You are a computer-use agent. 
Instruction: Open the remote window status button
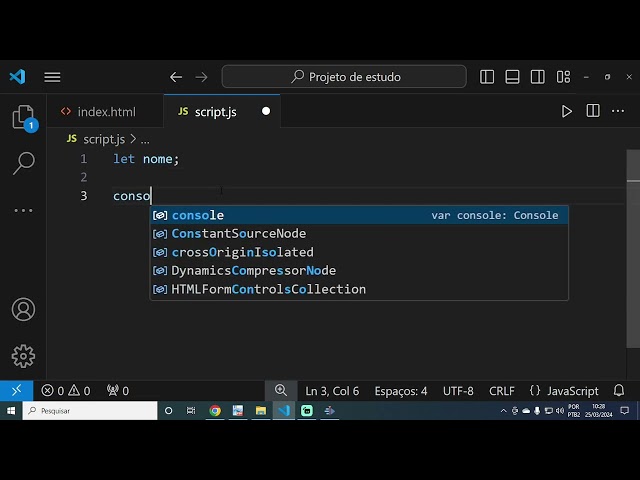click(16, 391)
